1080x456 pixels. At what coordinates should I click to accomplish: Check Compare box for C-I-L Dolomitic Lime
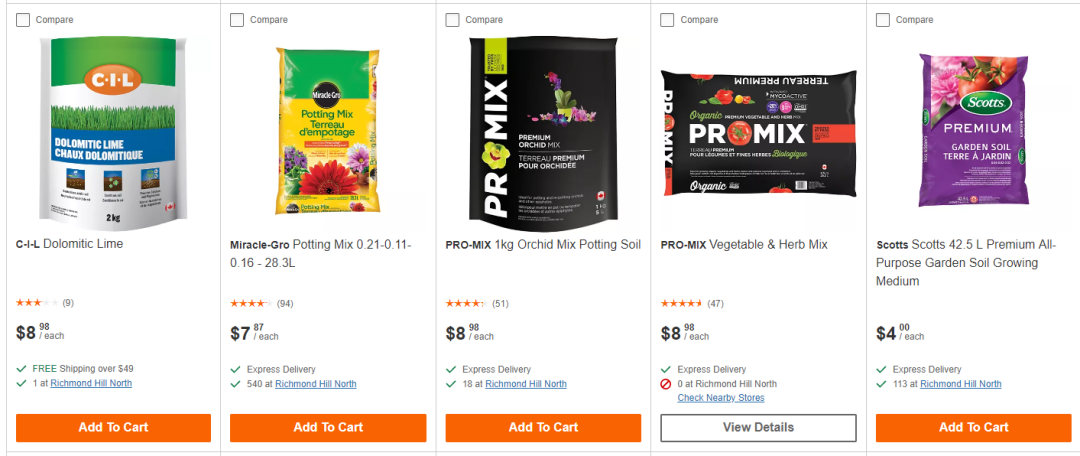click(x=23, y=20)
